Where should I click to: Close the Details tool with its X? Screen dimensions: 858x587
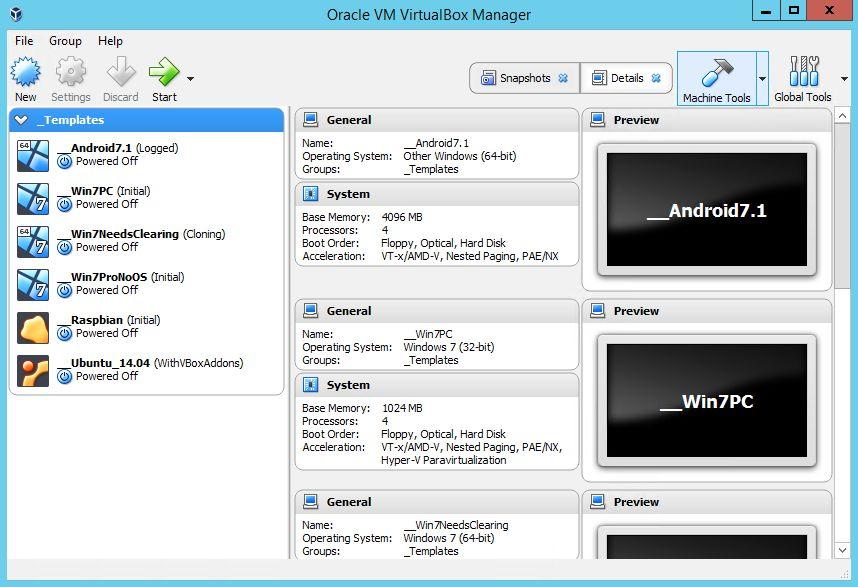coord(656,78)
